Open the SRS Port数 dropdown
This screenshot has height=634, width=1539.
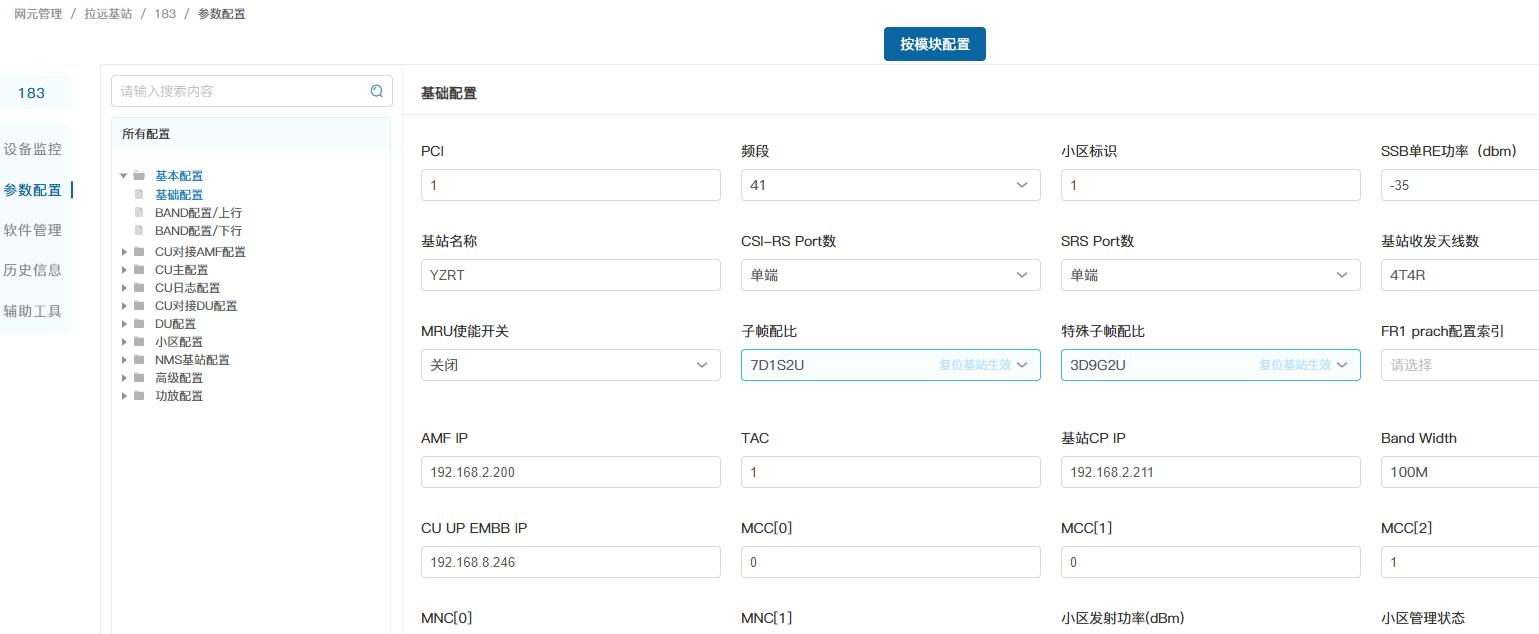pos(1210,275)
